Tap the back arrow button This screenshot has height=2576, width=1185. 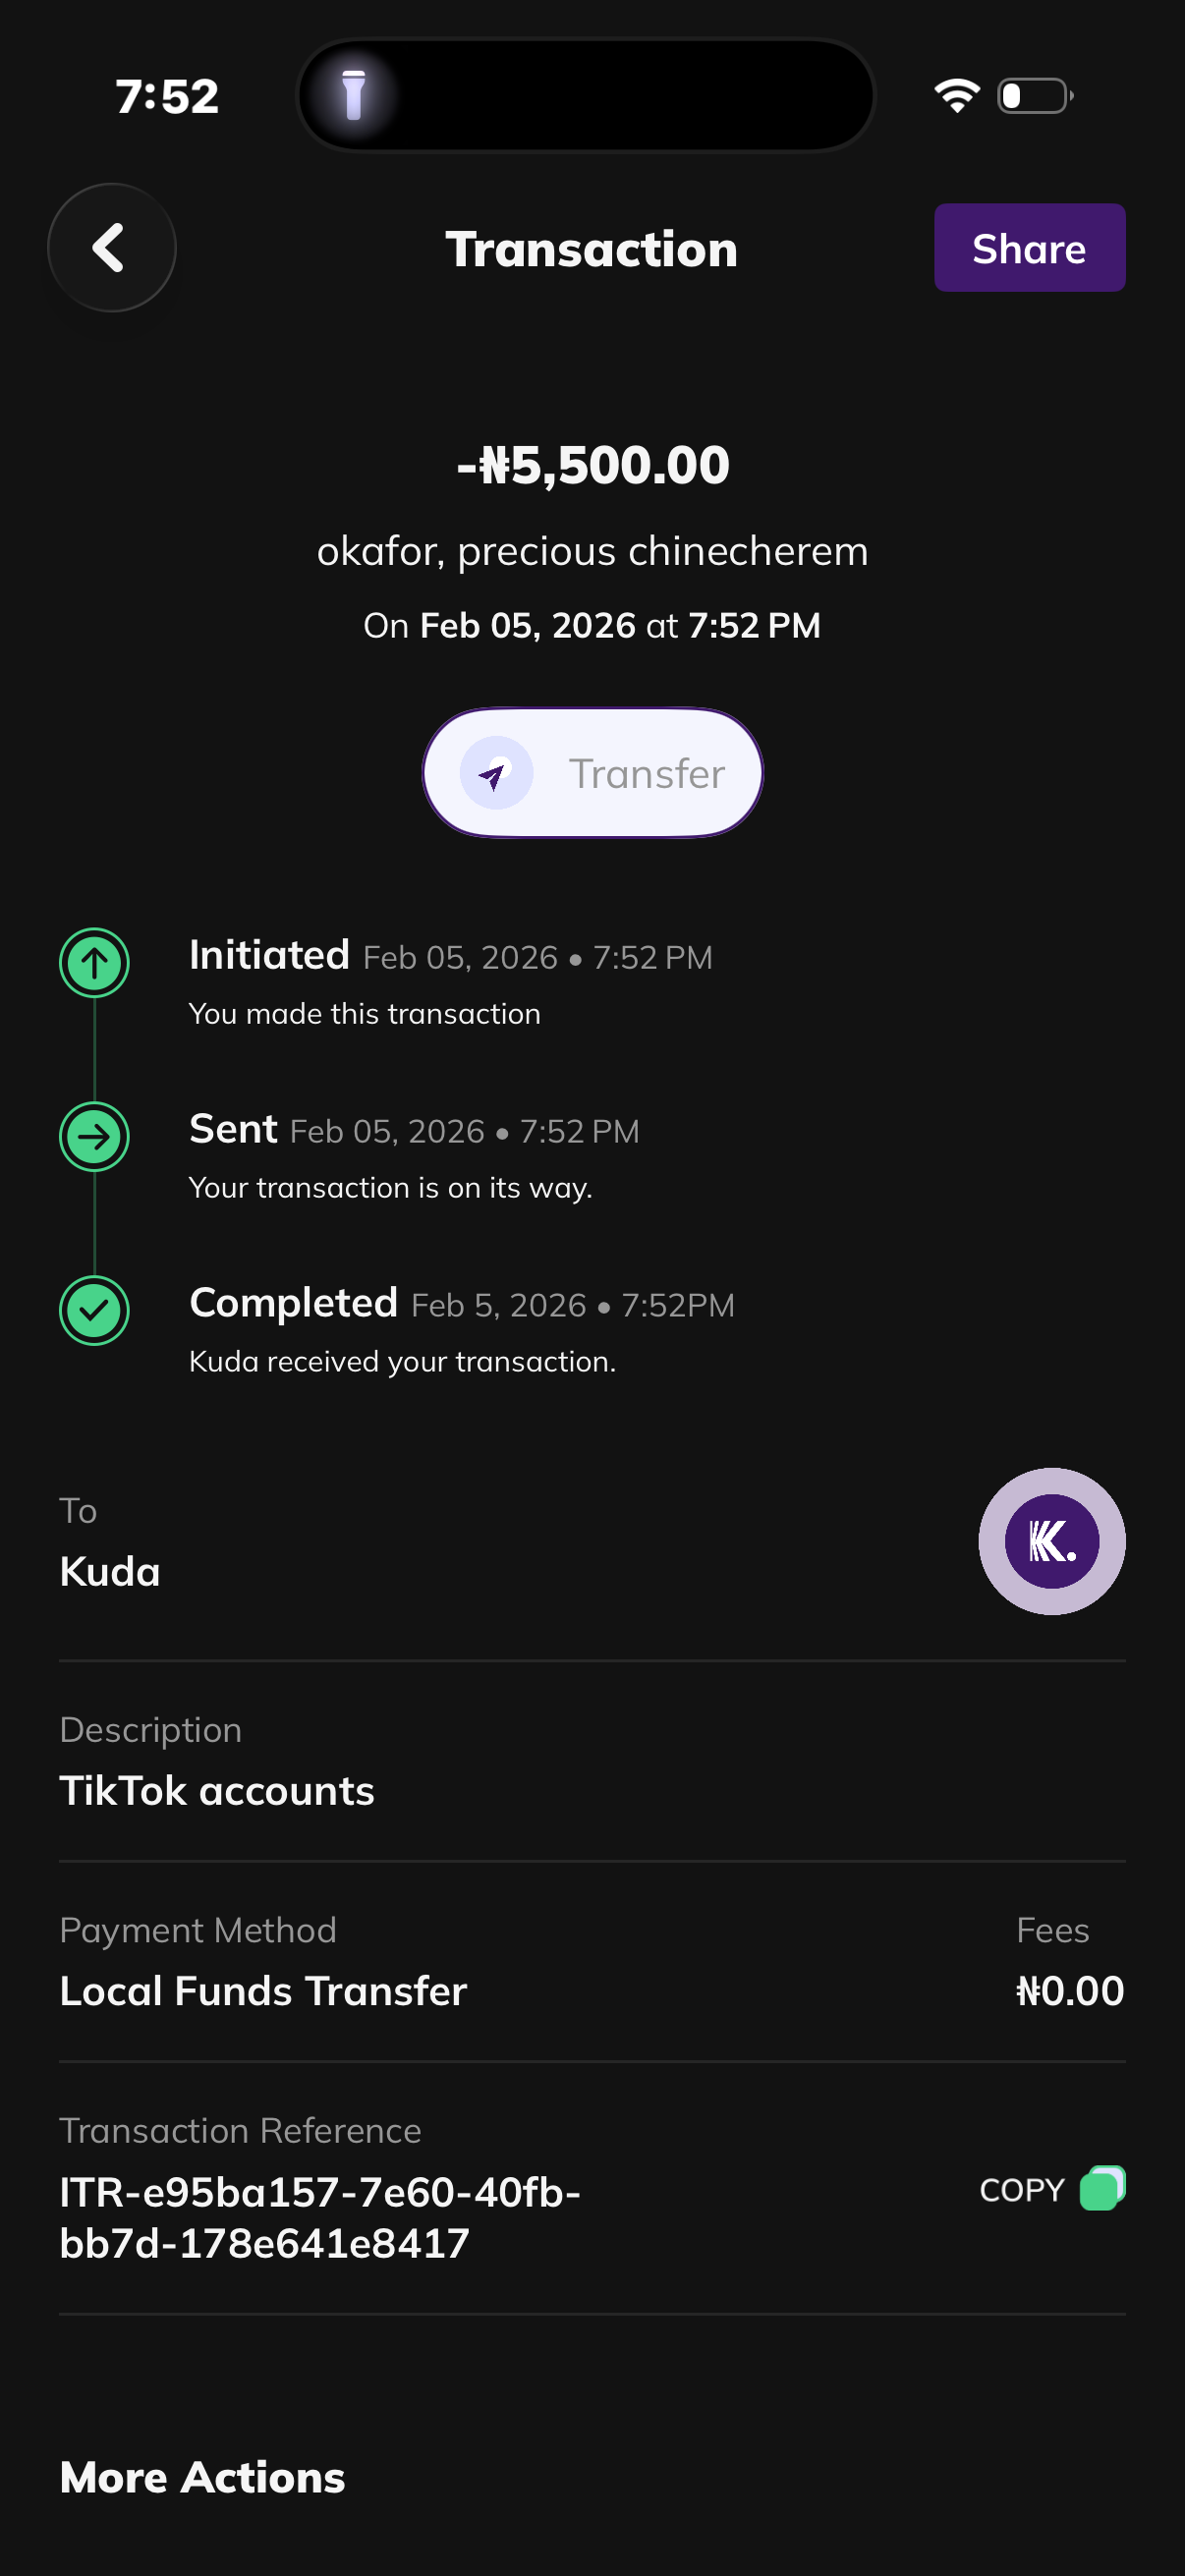[x=111, y=248]
